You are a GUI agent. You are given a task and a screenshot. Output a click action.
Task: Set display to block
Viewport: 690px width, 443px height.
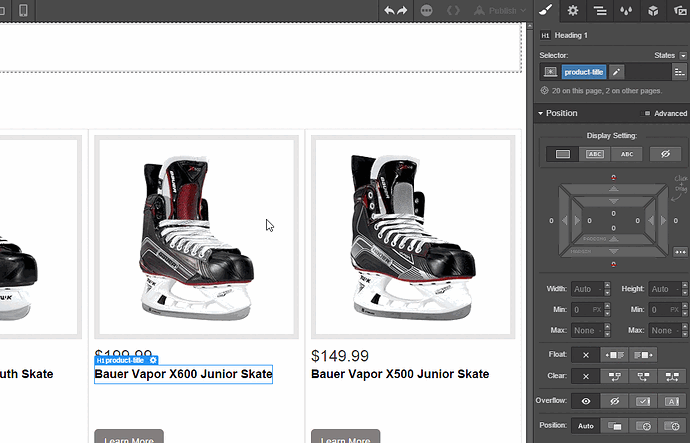(562, 154)
